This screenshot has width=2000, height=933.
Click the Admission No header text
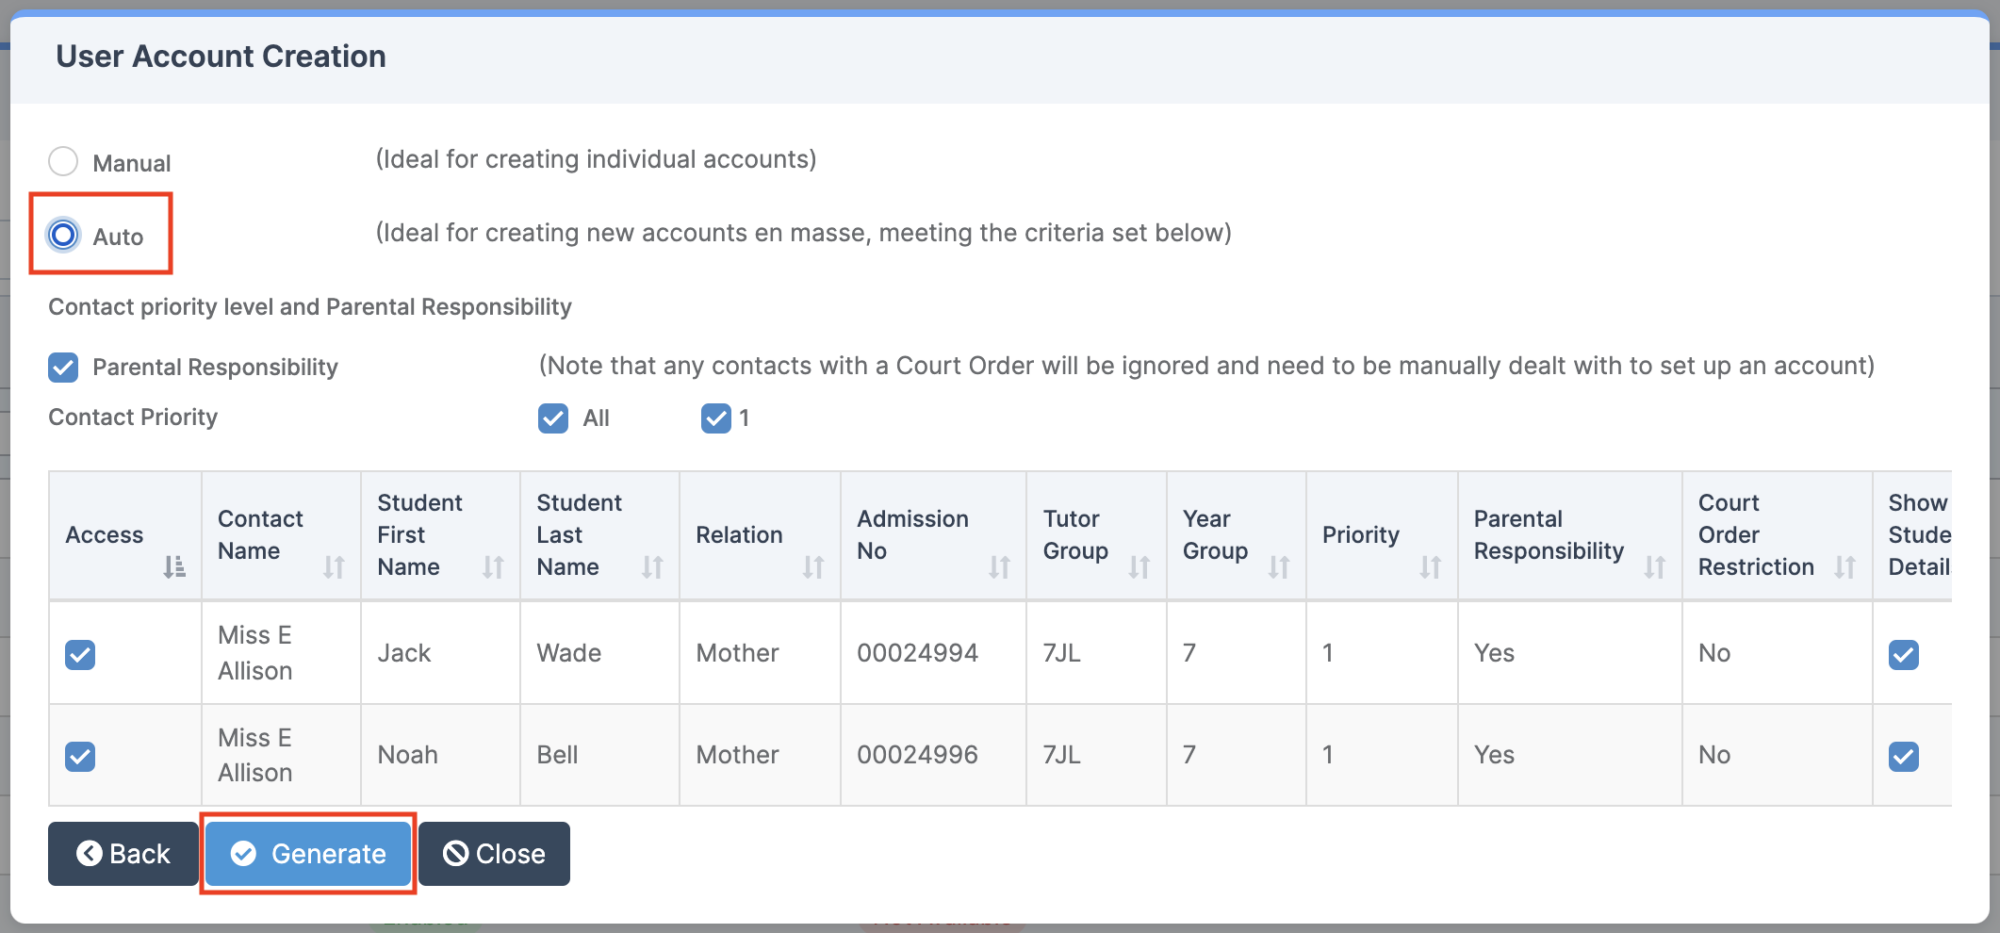(x=912, y=535)
